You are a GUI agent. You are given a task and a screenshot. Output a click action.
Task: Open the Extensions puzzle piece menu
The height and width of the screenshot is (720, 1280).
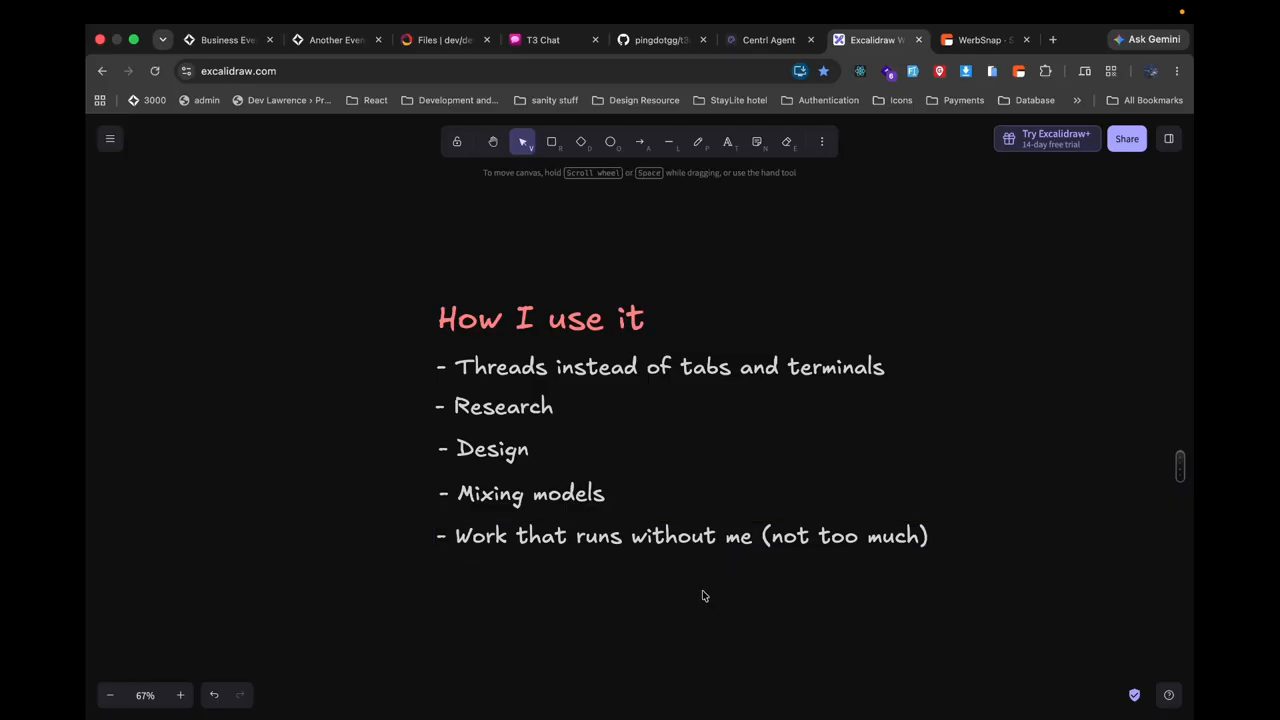(x=1046, y=71)
